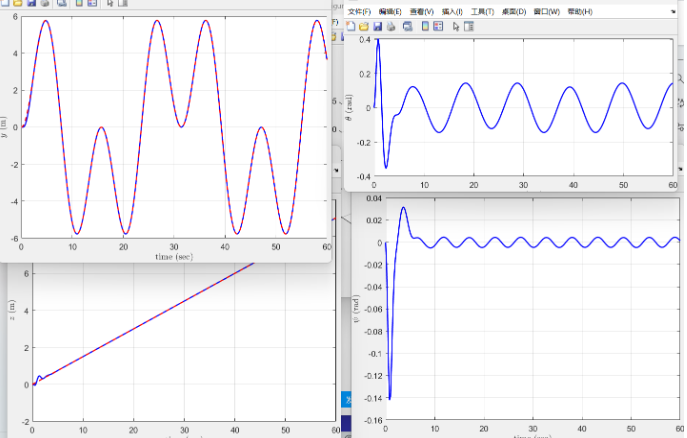The width and height of the screenshot is (687, 438).
Task: Click the 'ψ (rad)' axis label
Action: pyautogui.click(x=356, y=309)
